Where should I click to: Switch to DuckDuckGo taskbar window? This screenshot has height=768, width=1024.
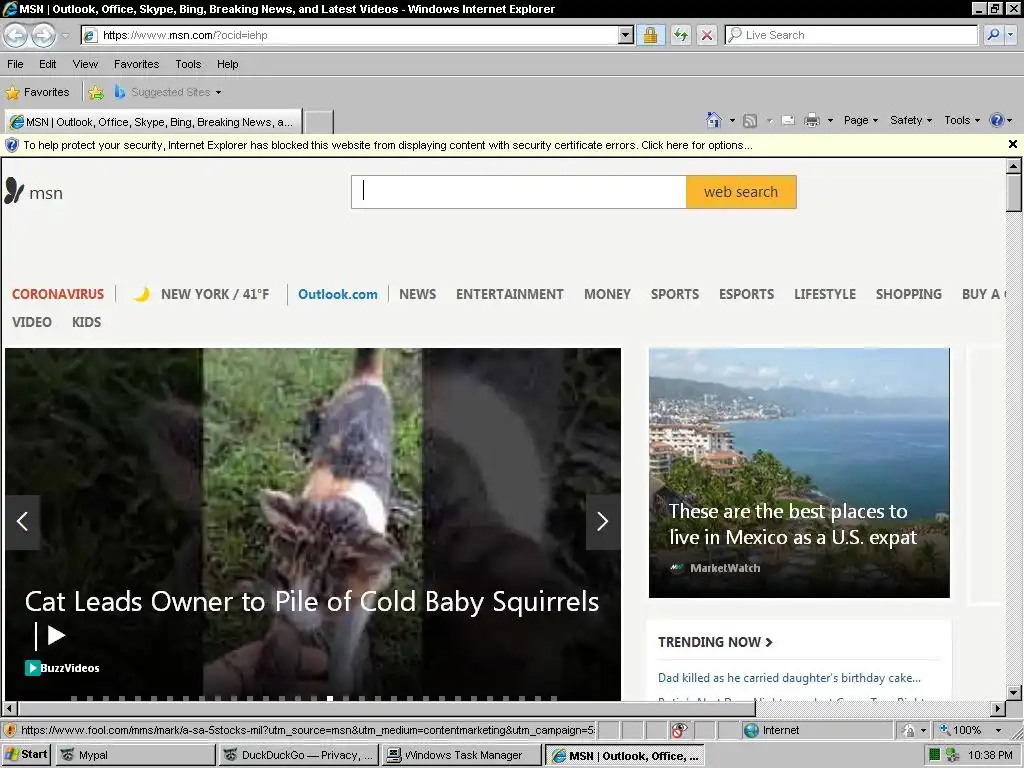click(x=299, y=755)
